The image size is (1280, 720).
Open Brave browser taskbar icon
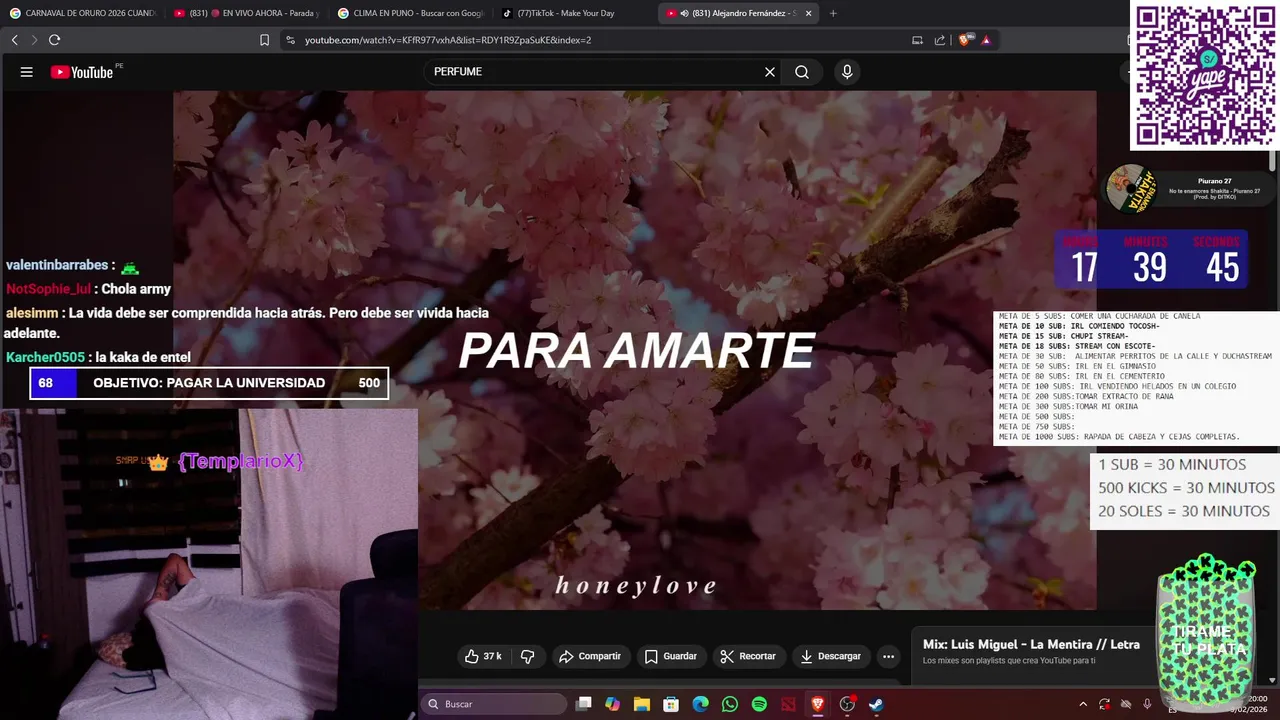coord(818,704)
